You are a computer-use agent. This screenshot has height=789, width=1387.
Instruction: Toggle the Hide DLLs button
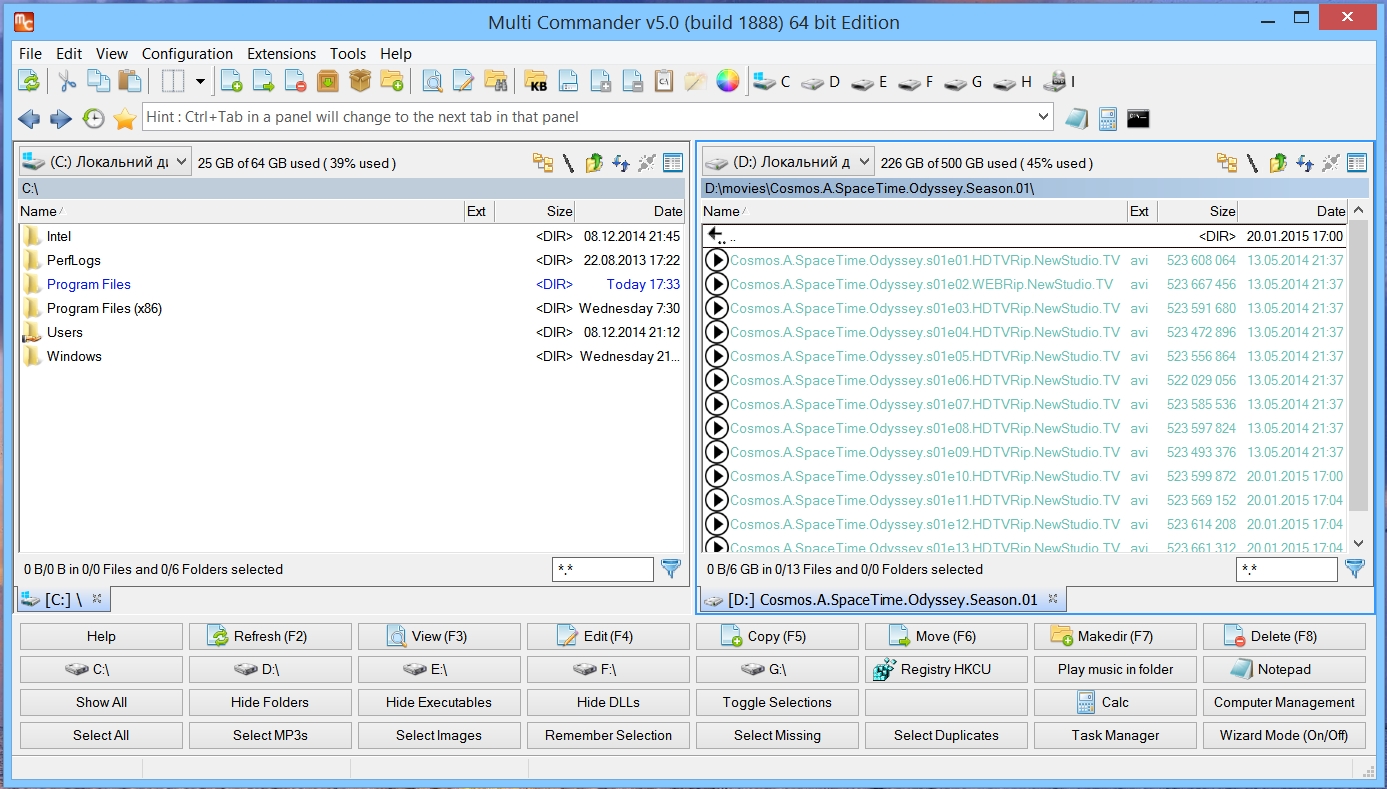608,702
